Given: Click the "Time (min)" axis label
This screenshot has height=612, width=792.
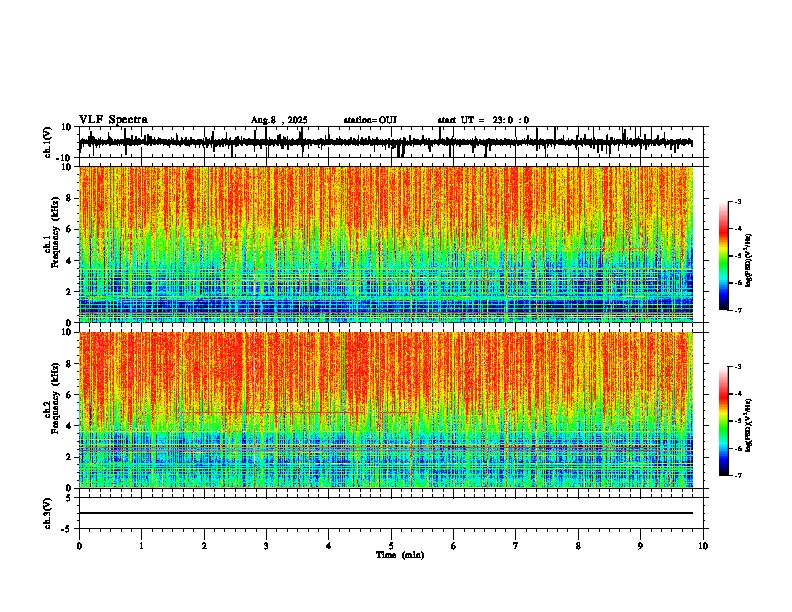Looking at the screenshot, I should pyautogui.click(x=400, y=555).
